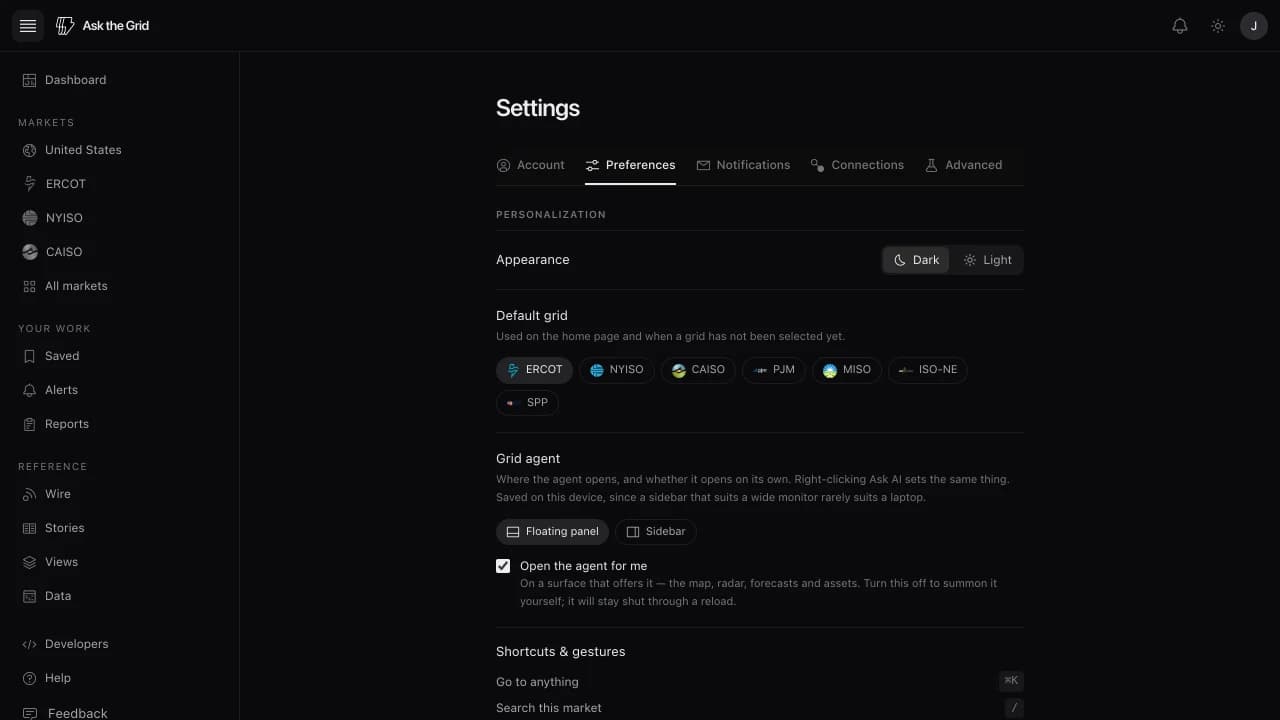
Task: Click the sun theme icon in header
Action: coord(1218,26)
